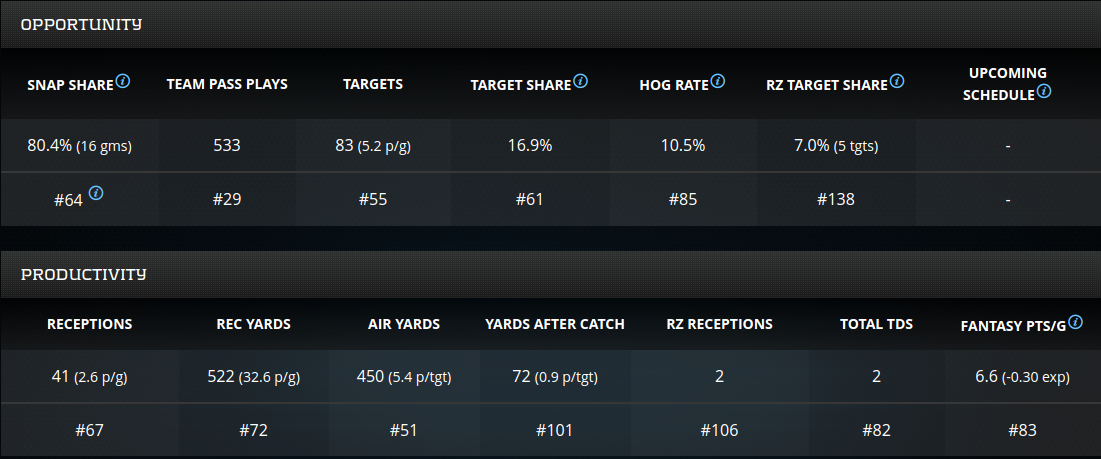1101x459 pixels.
Task: Click Hog Rate info icon
Action: (718, 81)
